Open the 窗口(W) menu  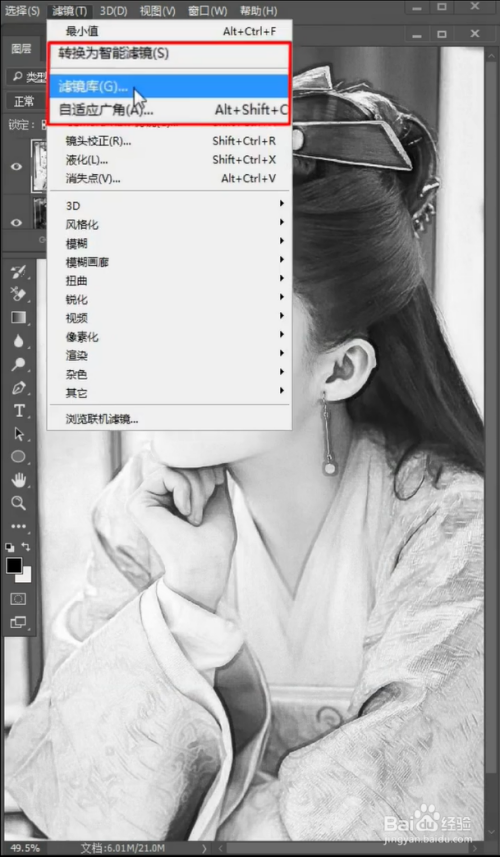point(208,10)
